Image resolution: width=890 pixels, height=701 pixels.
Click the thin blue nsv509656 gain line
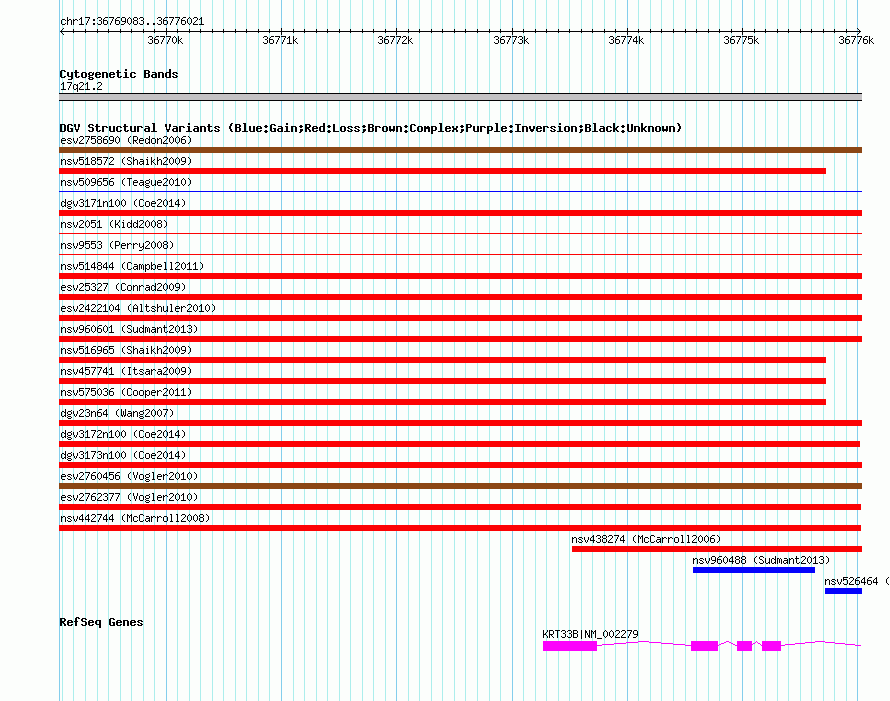point(460,192)
